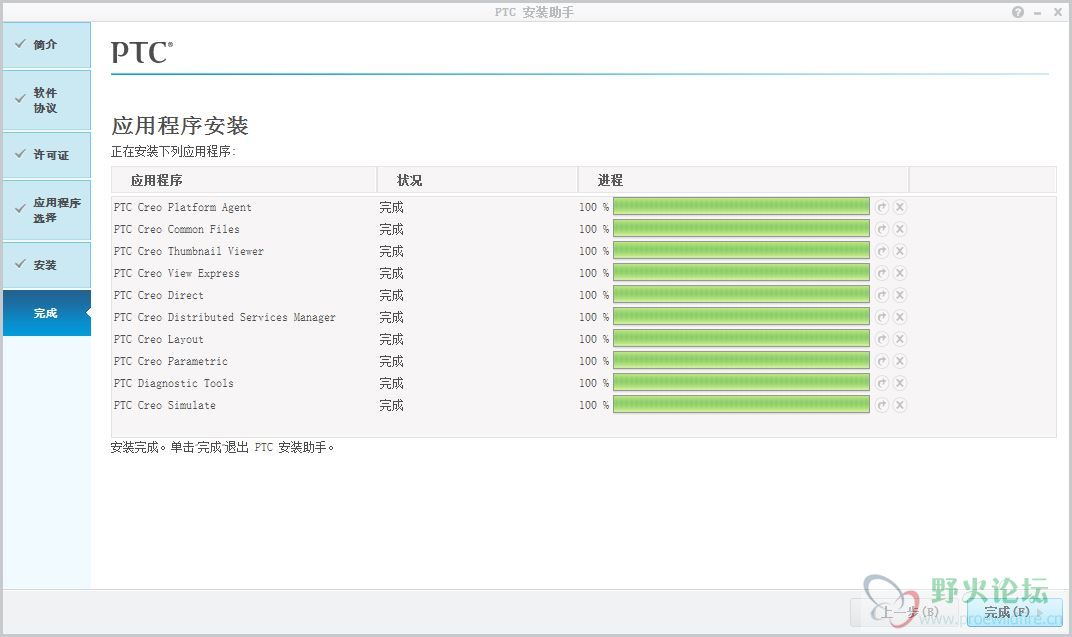Select the PTC Creo Parametric row name
This screenshot has height=637, width=1072.
click(x=171, y=361)
